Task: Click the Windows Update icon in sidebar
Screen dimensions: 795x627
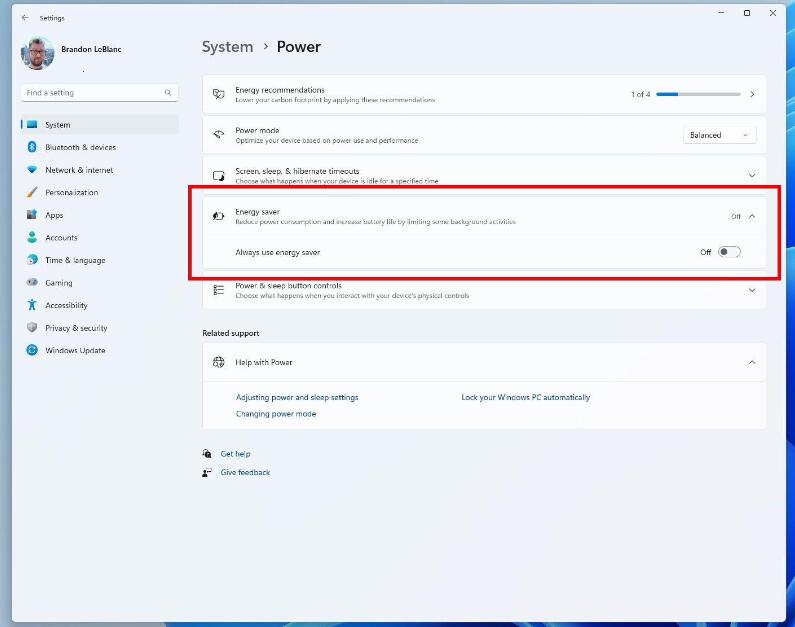Action: [32, 350]
